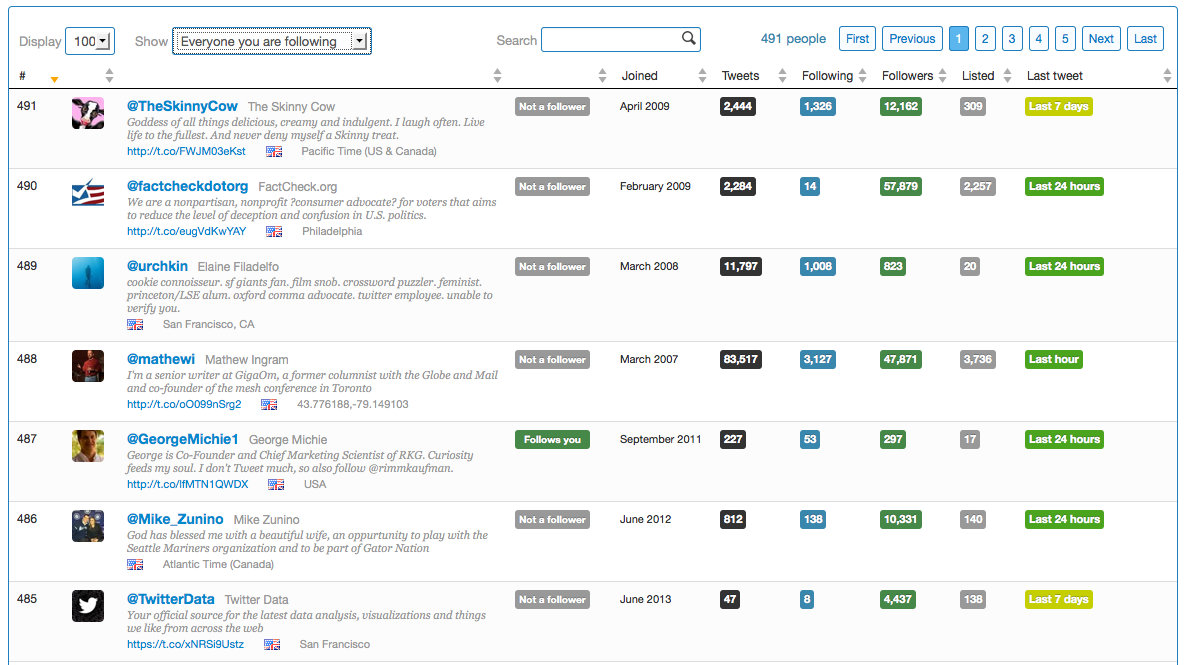Image resolution: width=1185 pixels, height=665 pixels.
Task: Jump to Last page
Action: (1145, 39)
